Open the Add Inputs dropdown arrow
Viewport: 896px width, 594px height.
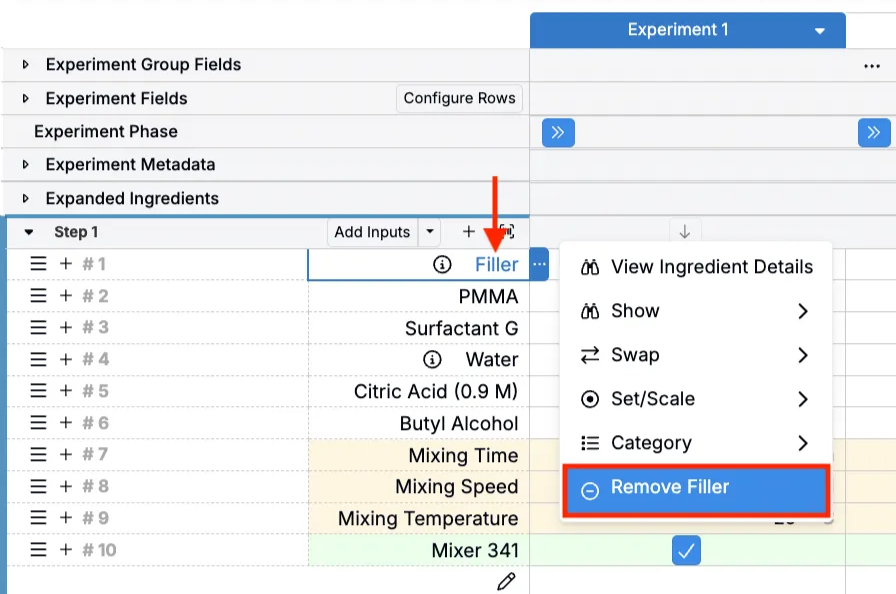(x=430, y=232)
